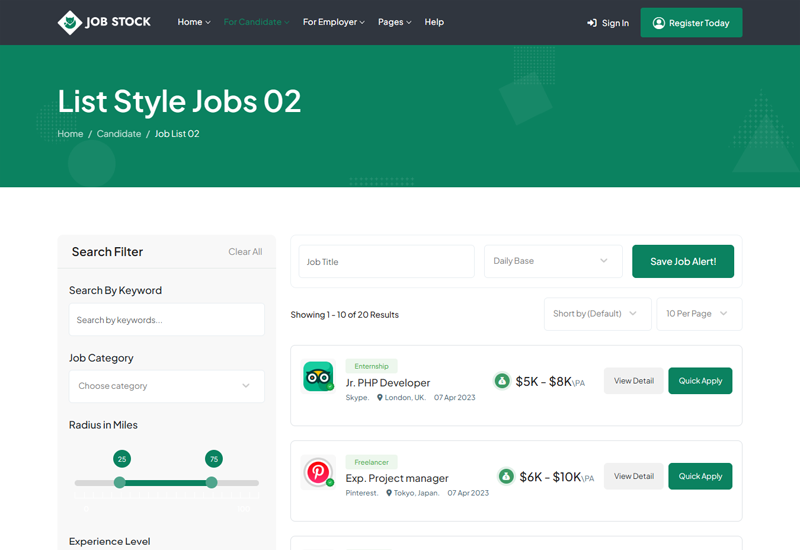Click Save Job Alert! button

tap(683, 261)
